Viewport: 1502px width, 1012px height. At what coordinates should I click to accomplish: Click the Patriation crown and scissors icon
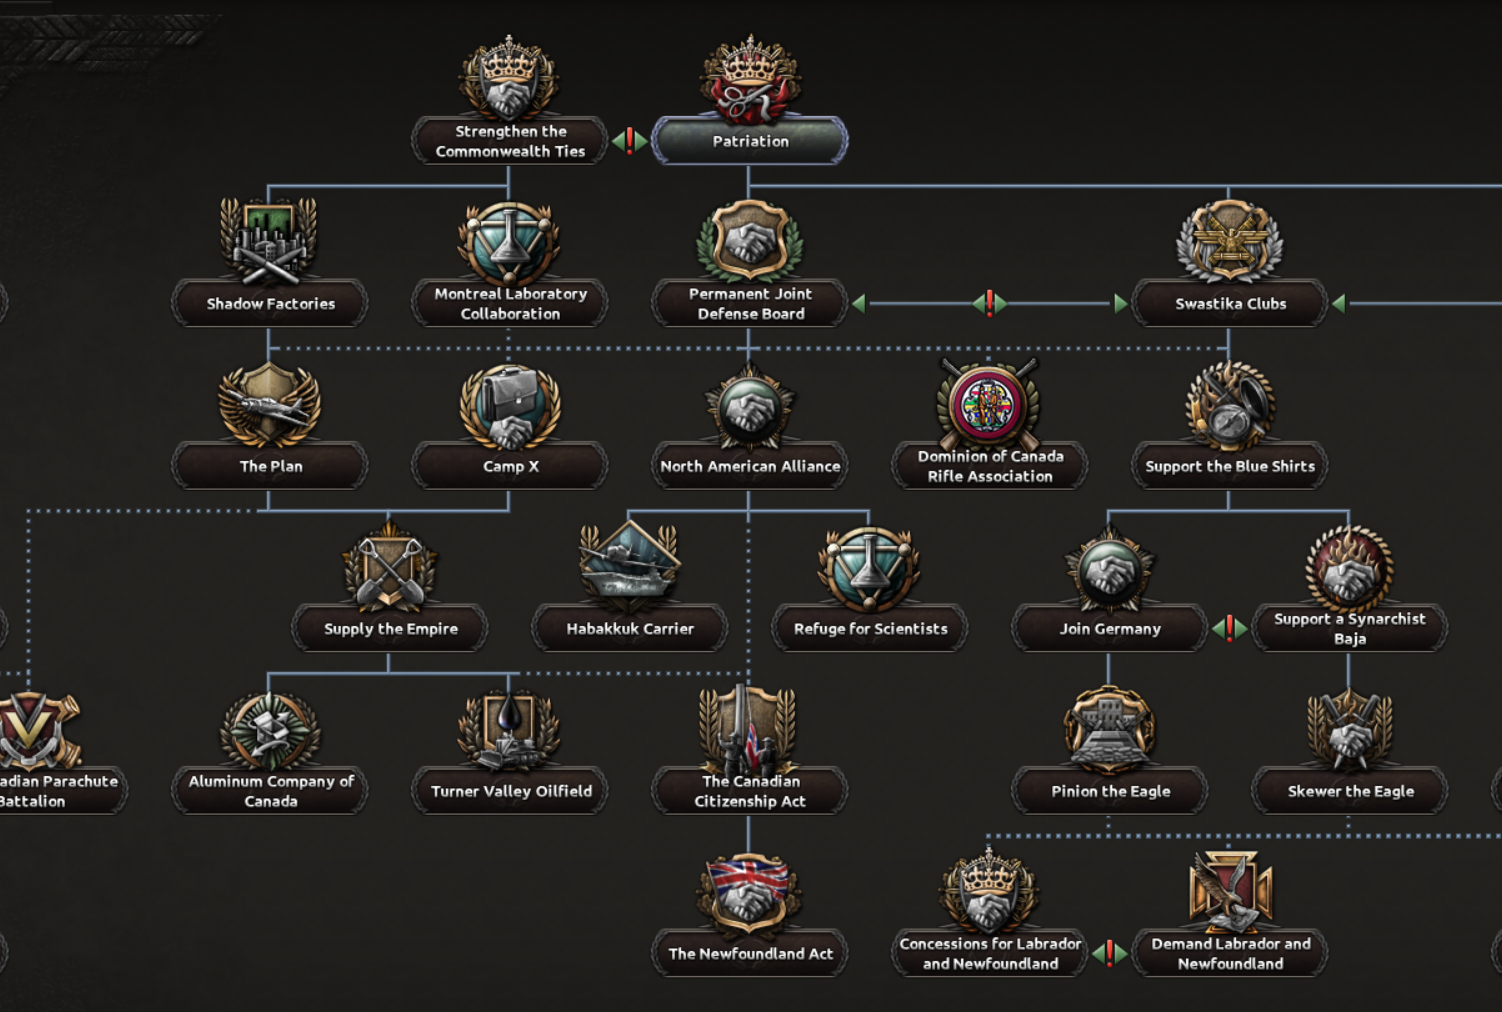tap(750, 82)
